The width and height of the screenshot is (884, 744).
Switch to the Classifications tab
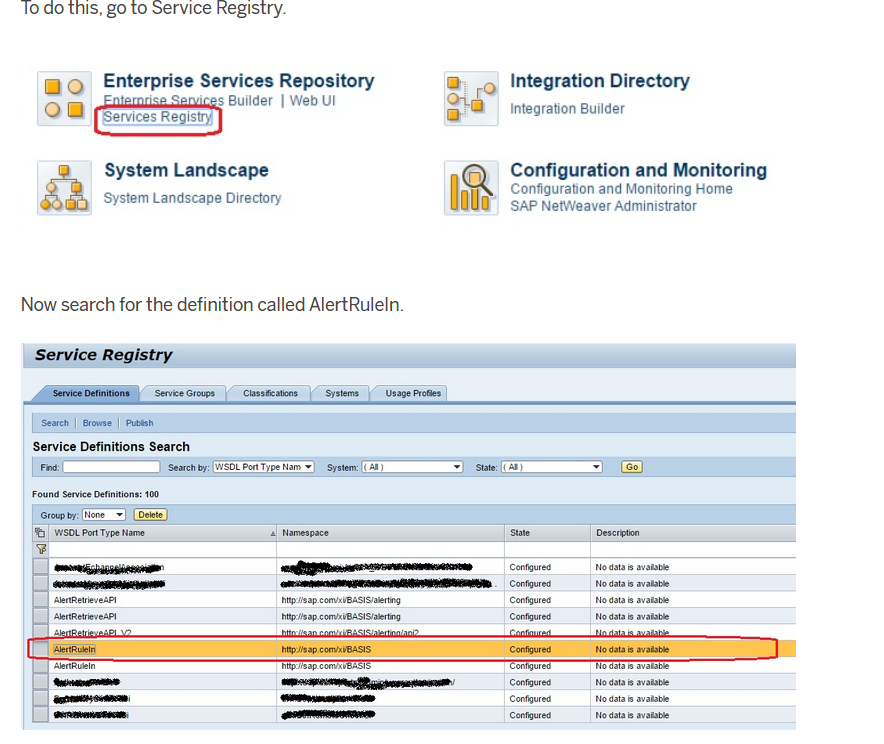pos(270,393)
